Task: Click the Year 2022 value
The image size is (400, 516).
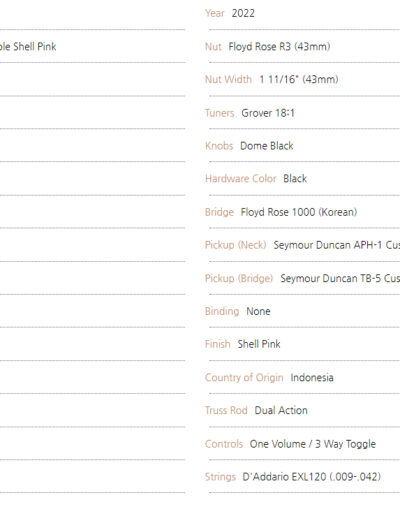Action: pyautogui.click(x=243, y=13)
